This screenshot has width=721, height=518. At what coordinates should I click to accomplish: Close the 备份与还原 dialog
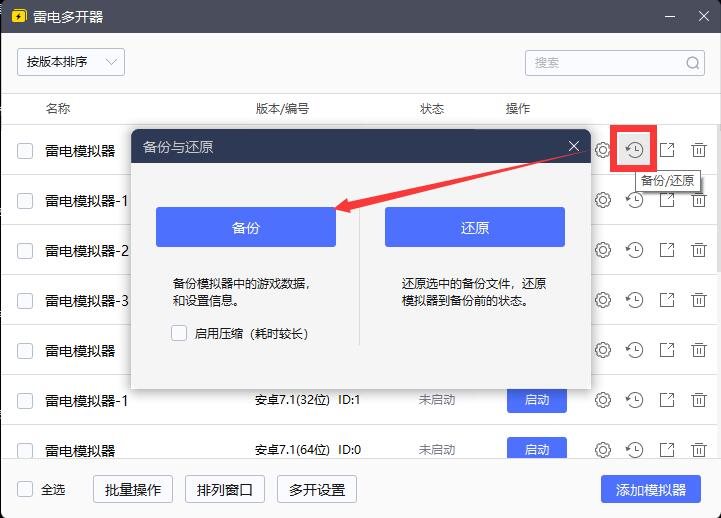(573, 146)
